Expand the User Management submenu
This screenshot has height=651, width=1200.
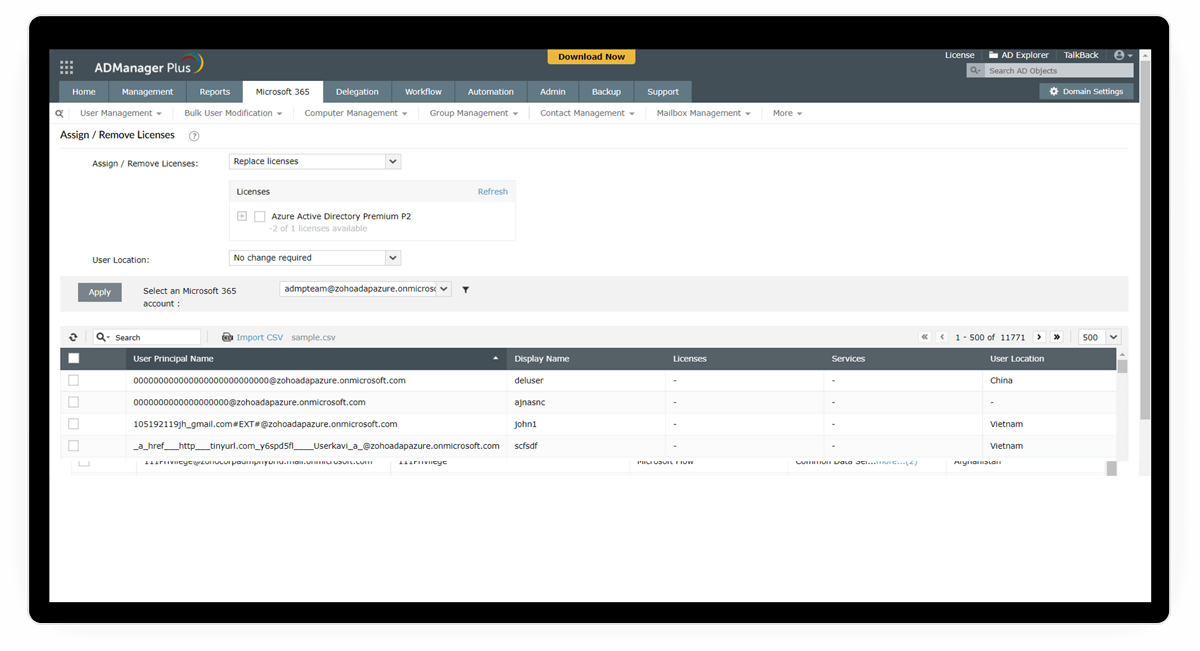pos(121,114)
